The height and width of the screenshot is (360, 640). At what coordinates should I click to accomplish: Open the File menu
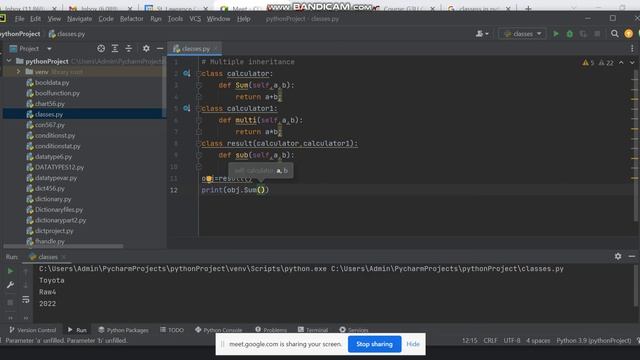19,19
